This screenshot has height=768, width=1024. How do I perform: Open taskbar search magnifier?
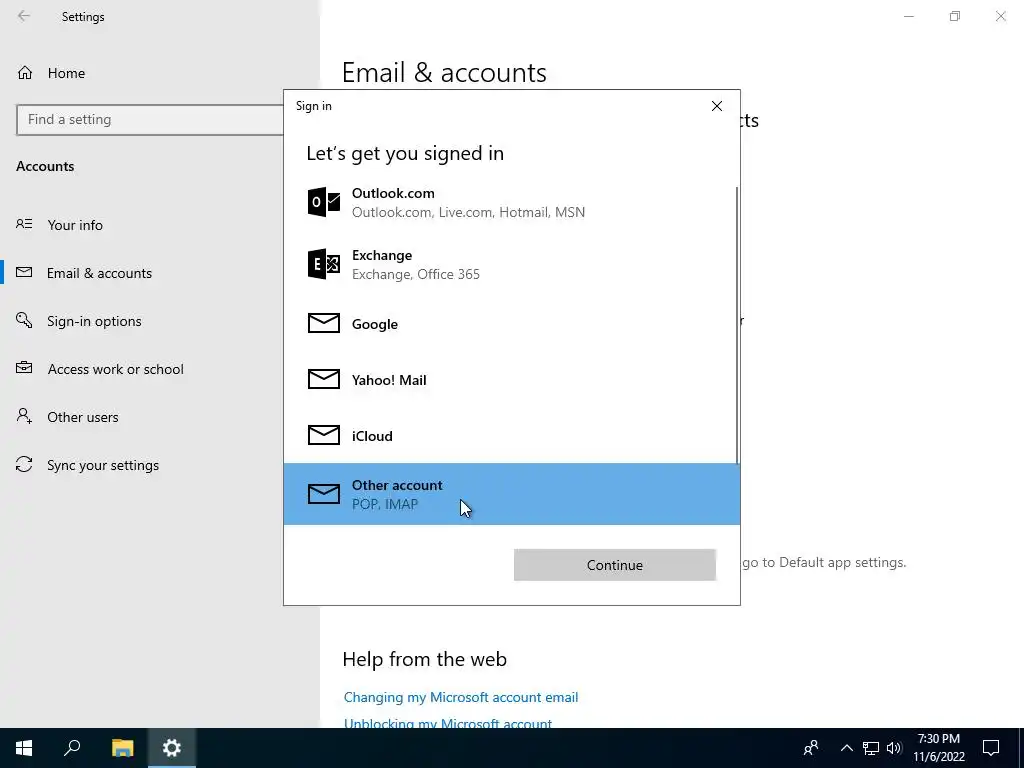[72, 748]
